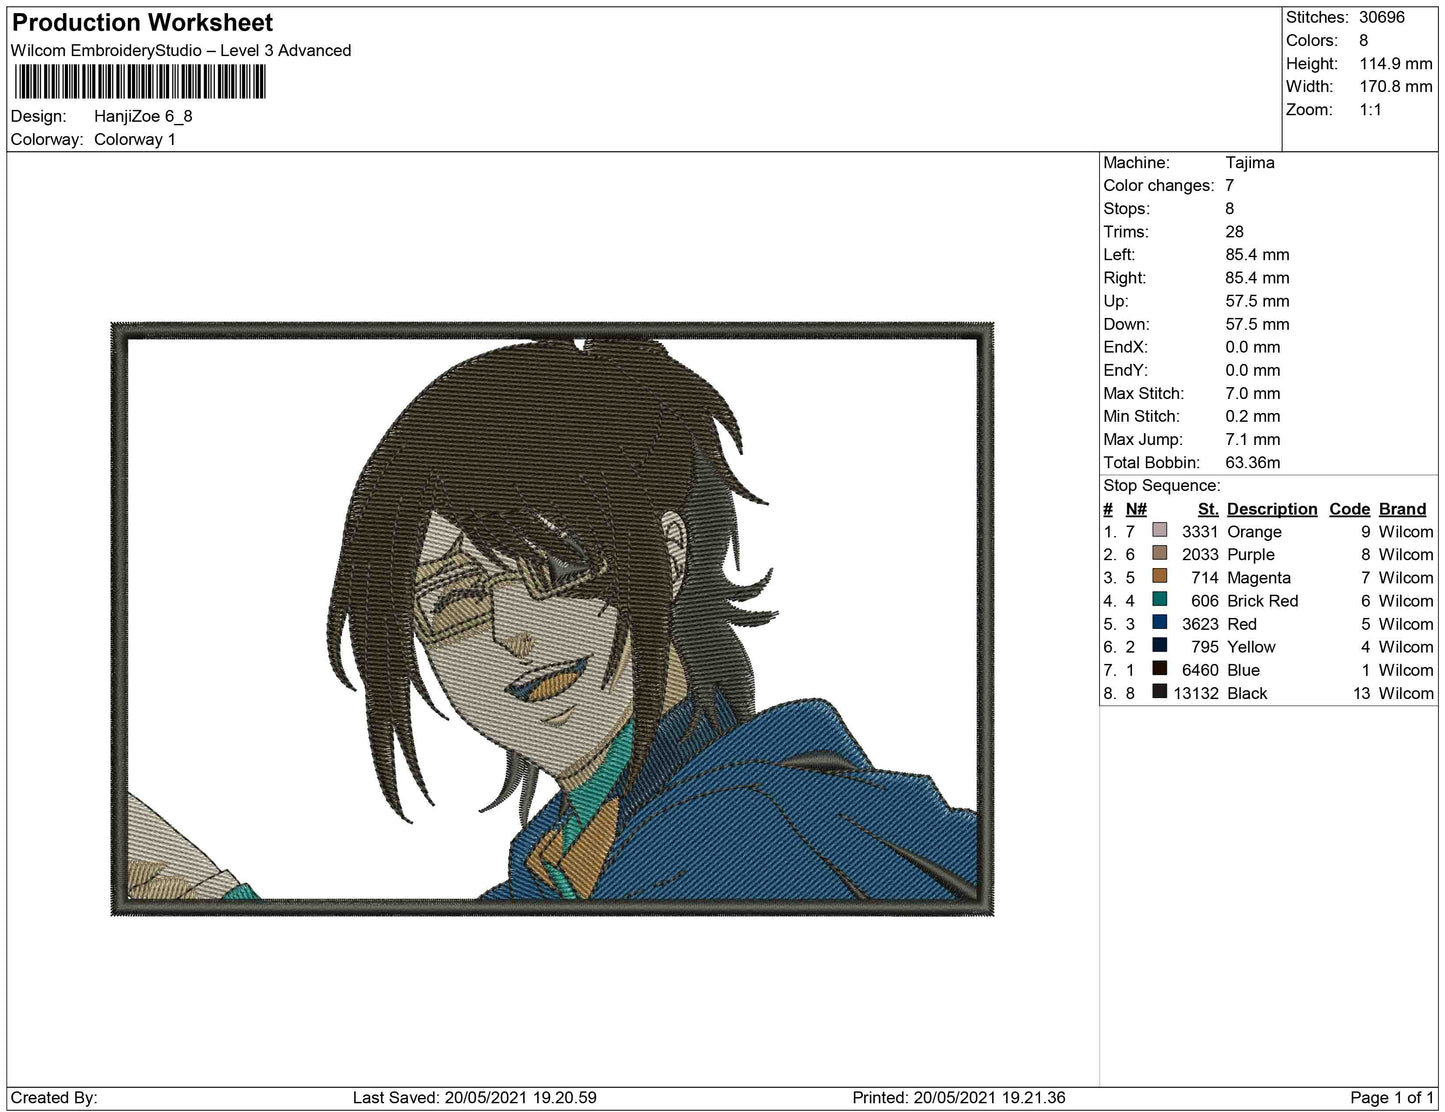Click the 'Code' column header
The height and width of the screenshot is (1112, 1445).
coord(1350,509)
